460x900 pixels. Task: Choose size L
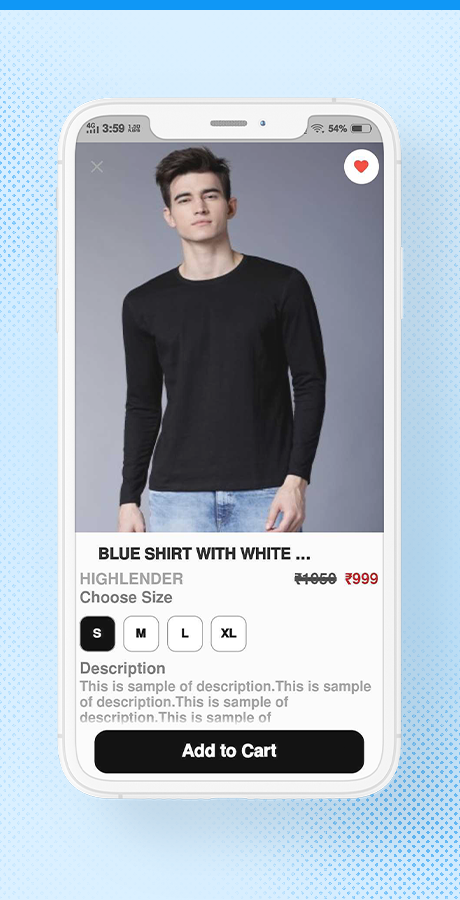point(185,634)
